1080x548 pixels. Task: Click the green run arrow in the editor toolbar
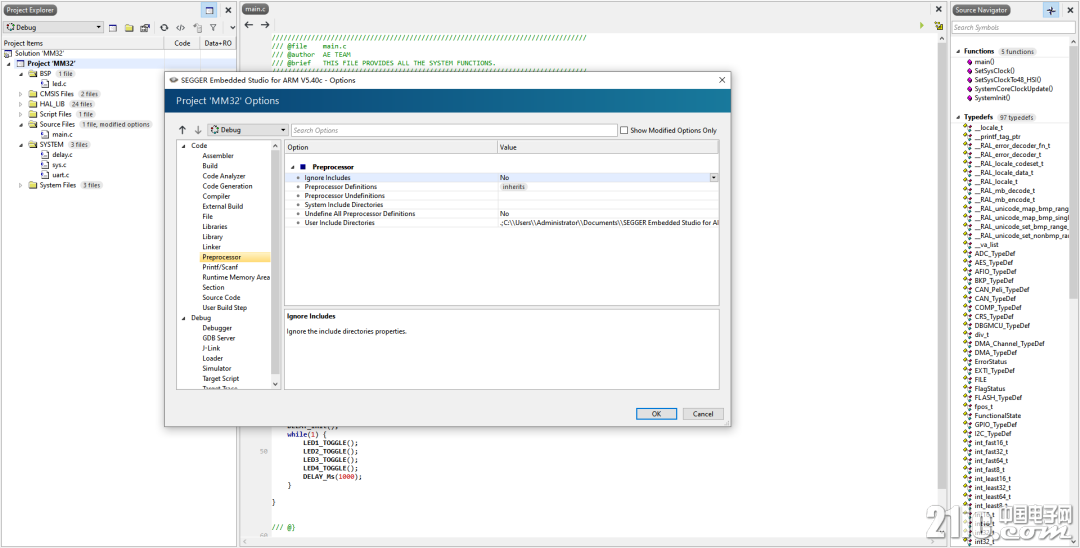tap(922, 25)
